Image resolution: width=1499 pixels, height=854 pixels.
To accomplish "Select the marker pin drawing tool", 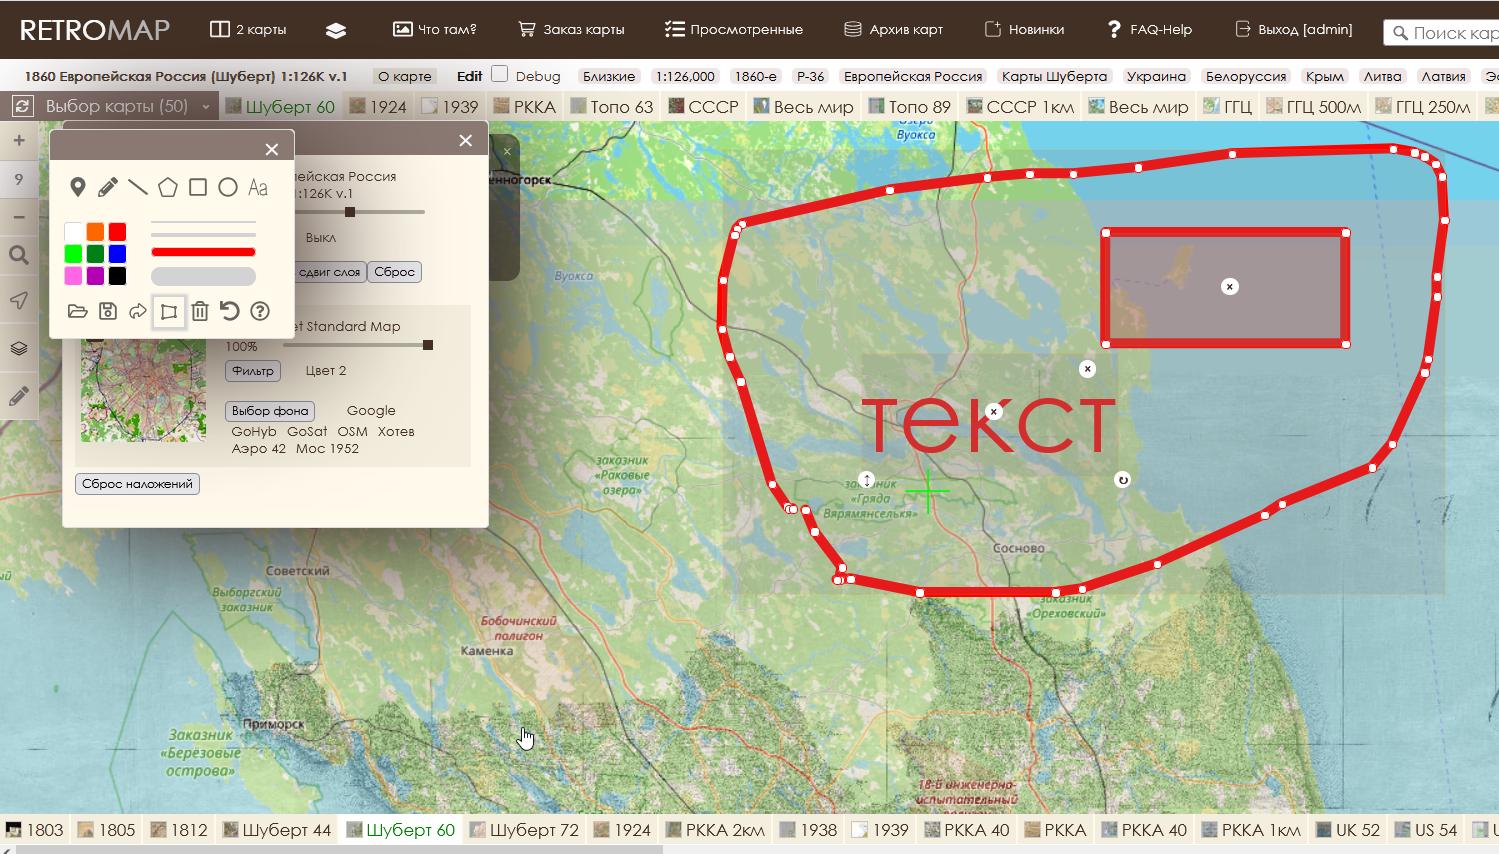I will [x=78, y=187].
